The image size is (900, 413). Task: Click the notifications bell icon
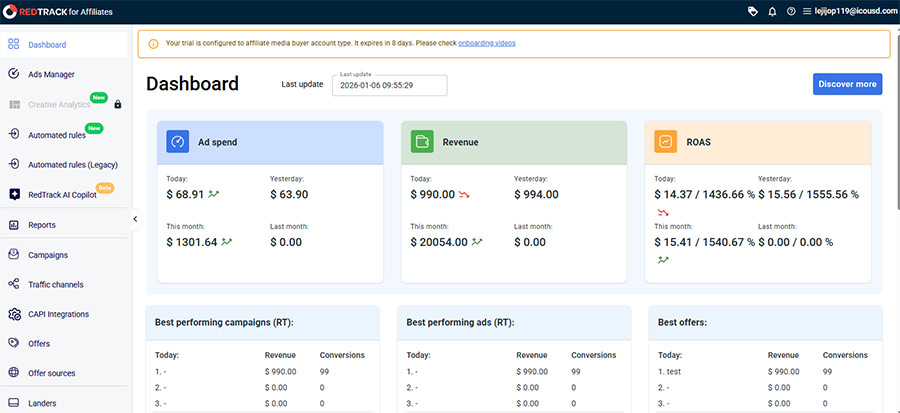(772, 11)
